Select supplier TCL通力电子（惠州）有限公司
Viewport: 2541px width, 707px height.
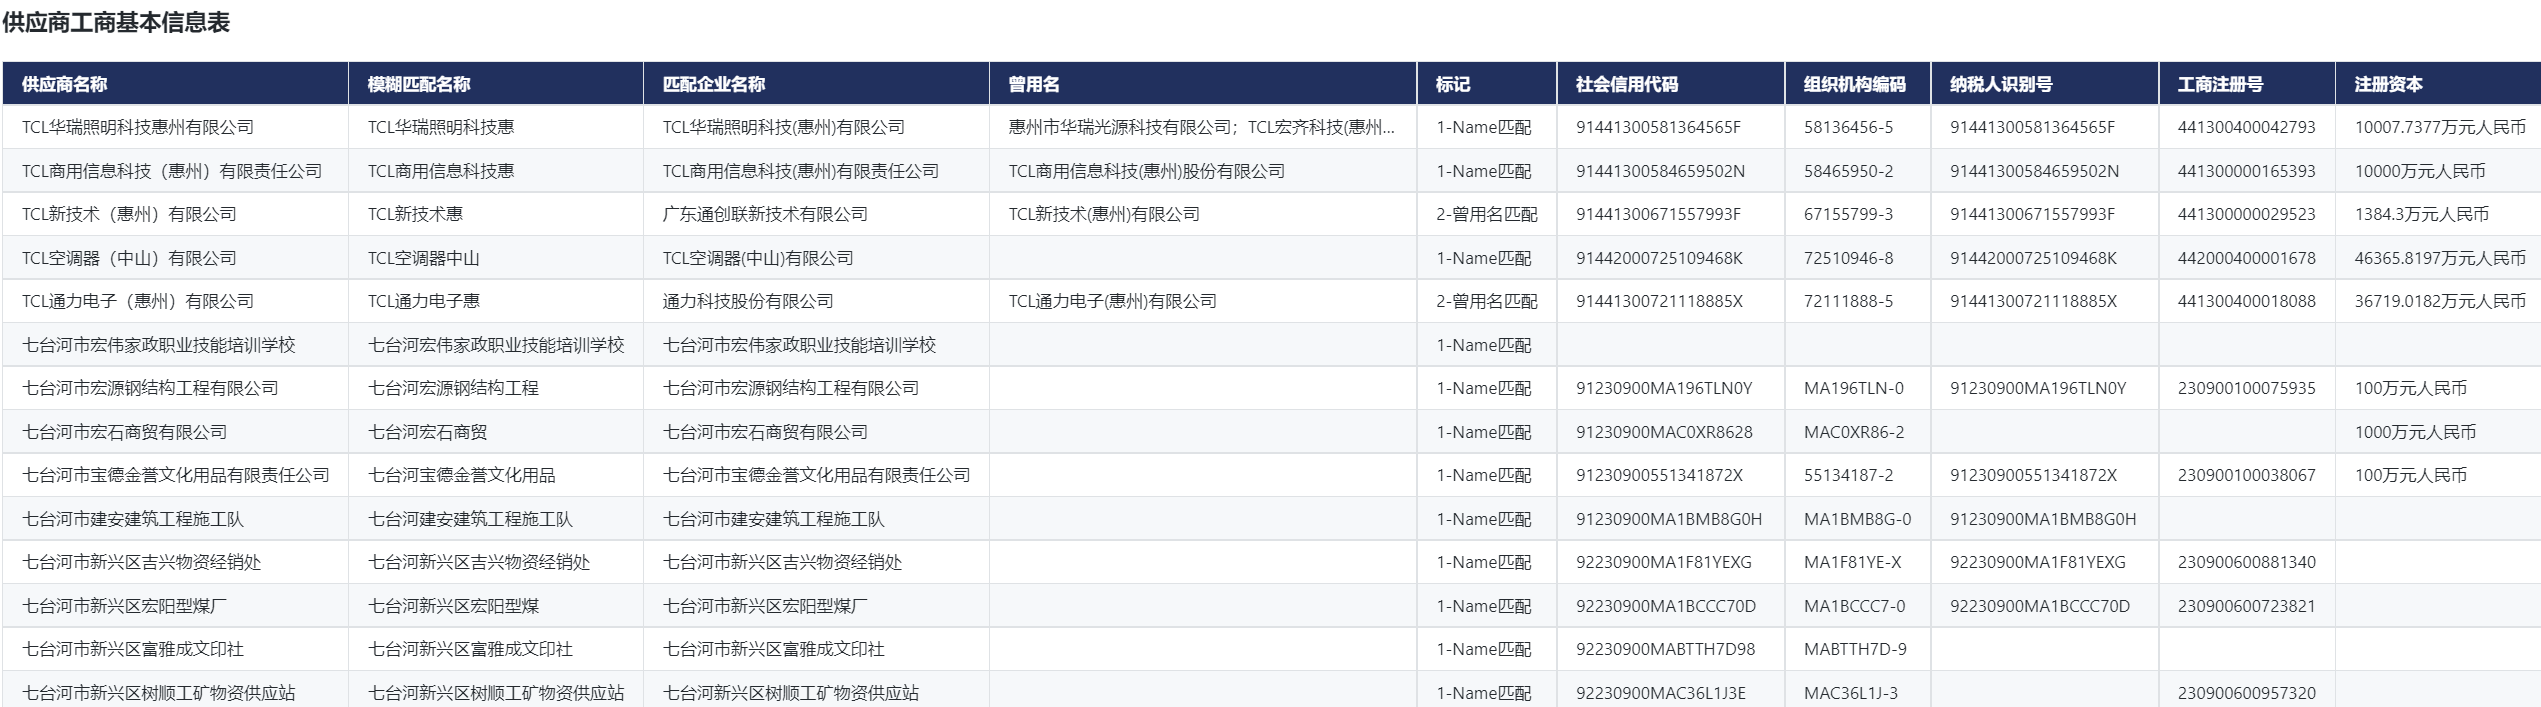point(138,301)
